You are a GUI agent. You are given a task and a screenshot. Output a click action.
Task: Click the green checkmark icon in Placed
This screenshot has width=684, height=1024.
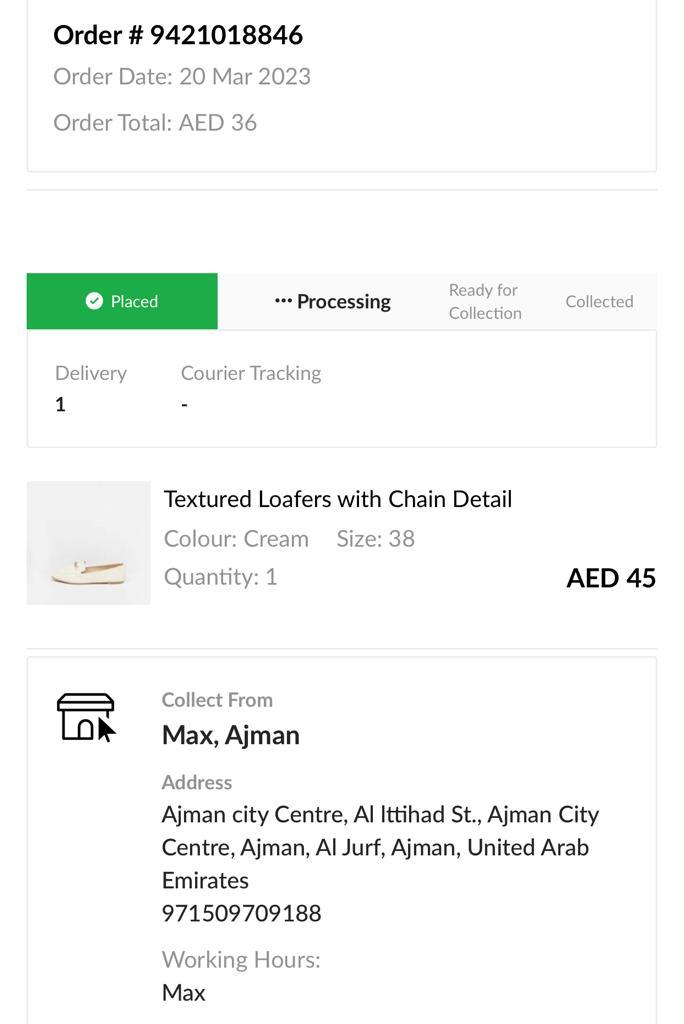point(94,301)
